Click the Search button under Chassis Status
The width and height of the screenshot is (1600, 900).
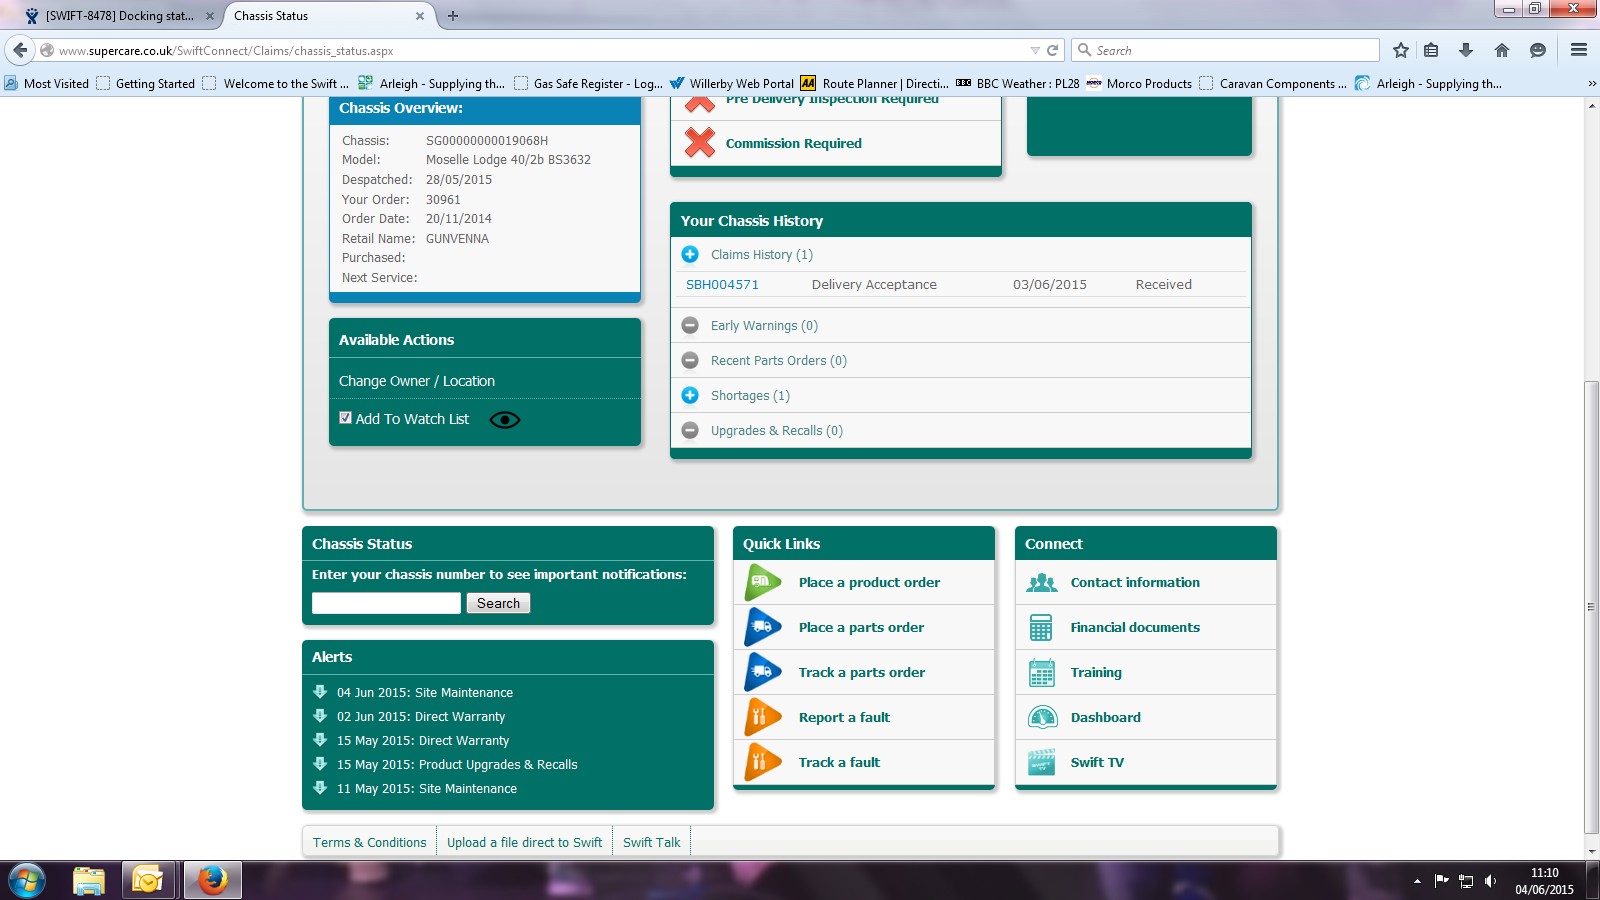click(x=498, y=603)
